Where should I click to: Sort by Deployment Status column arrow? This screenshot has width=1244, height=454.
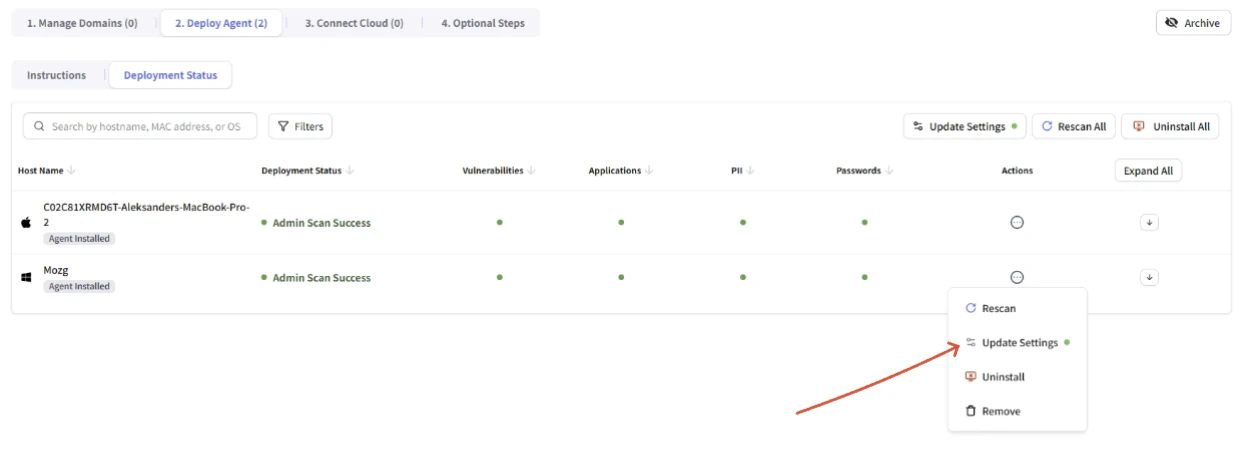click(350, 171)
